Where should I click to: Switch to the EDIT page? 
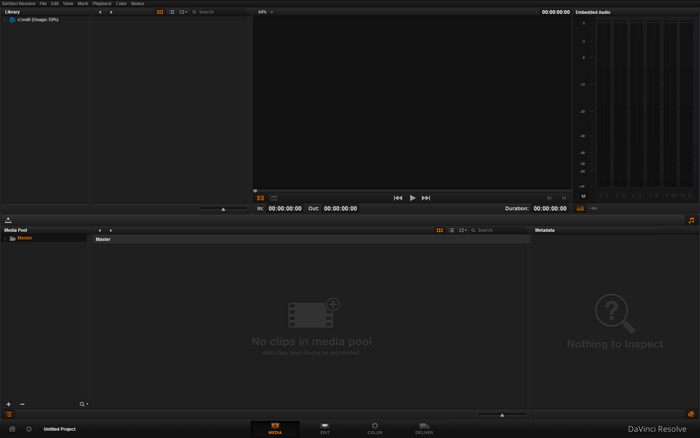click(325, 429)
